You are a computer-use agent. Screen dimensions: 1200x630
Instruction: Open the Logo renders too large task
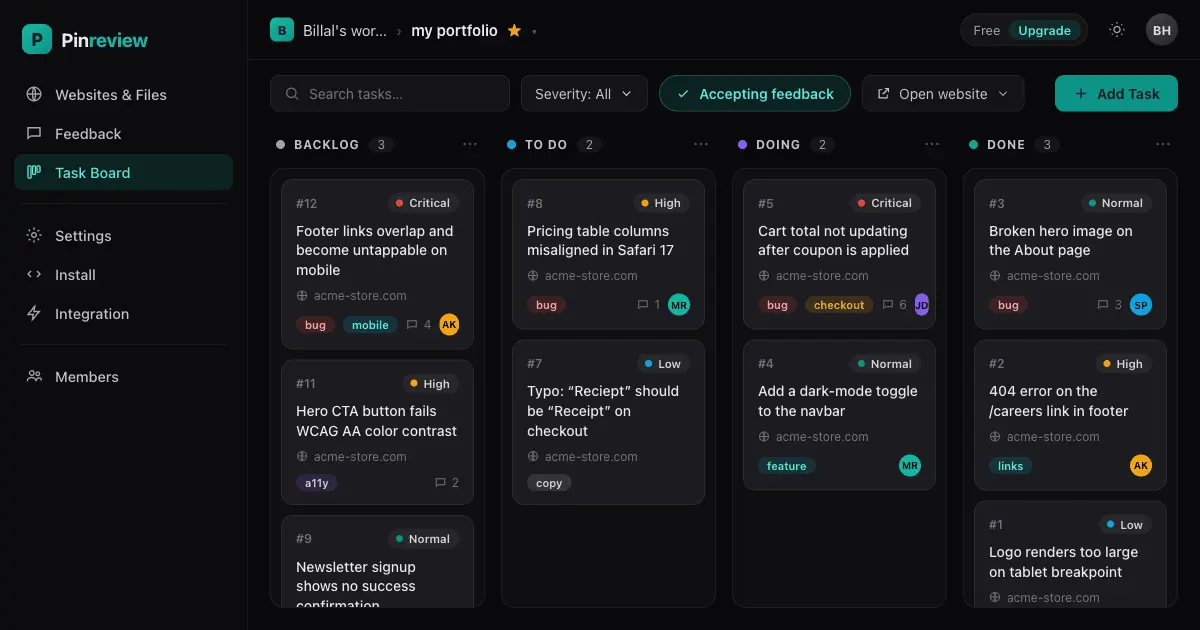point(1070,554)
